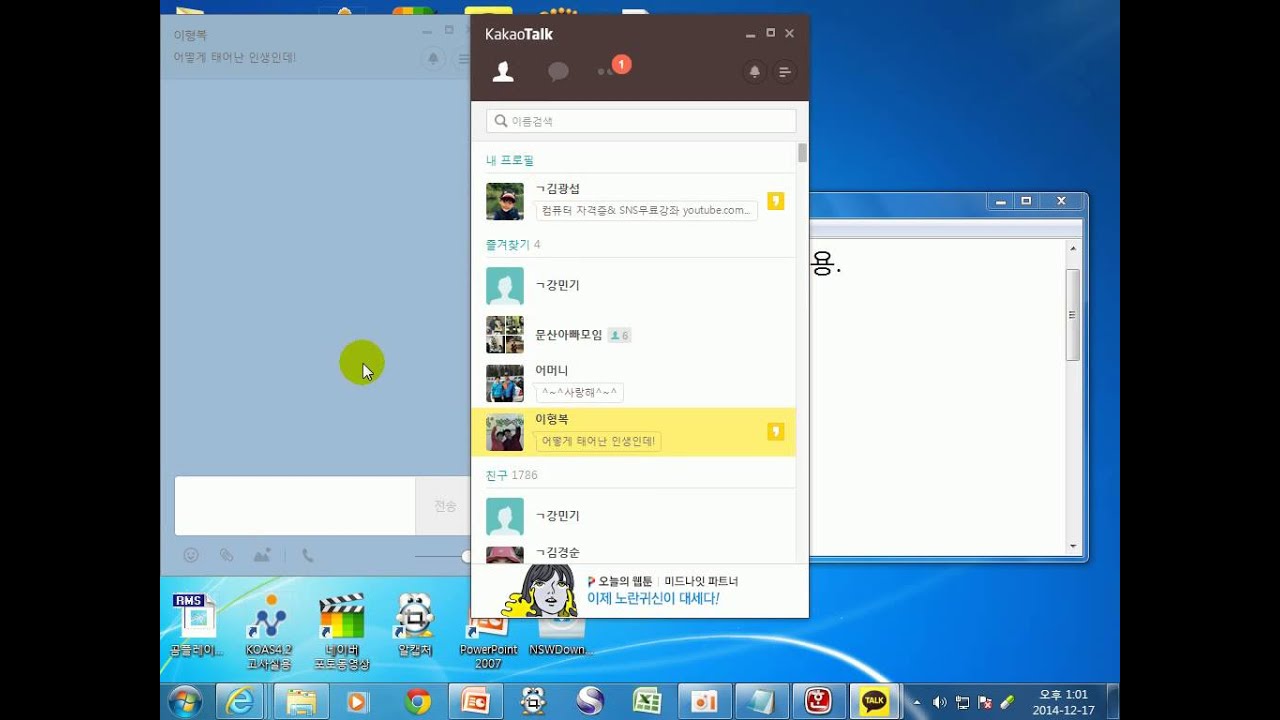Select highlighted friend 이형복
Screen dimensions: 1280x720
(x=633, y=432)
